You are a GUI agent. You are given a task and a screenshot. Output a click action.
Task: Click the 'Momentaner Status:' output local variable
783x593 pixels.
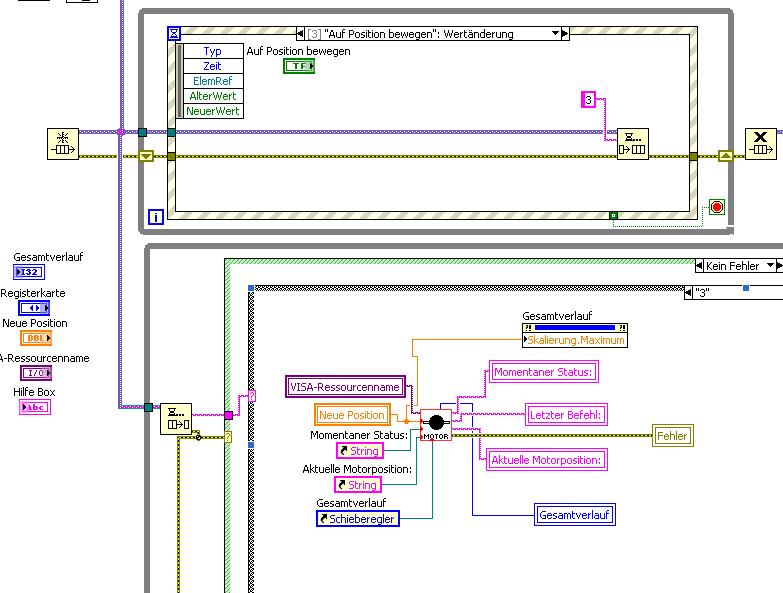[544, 372]
